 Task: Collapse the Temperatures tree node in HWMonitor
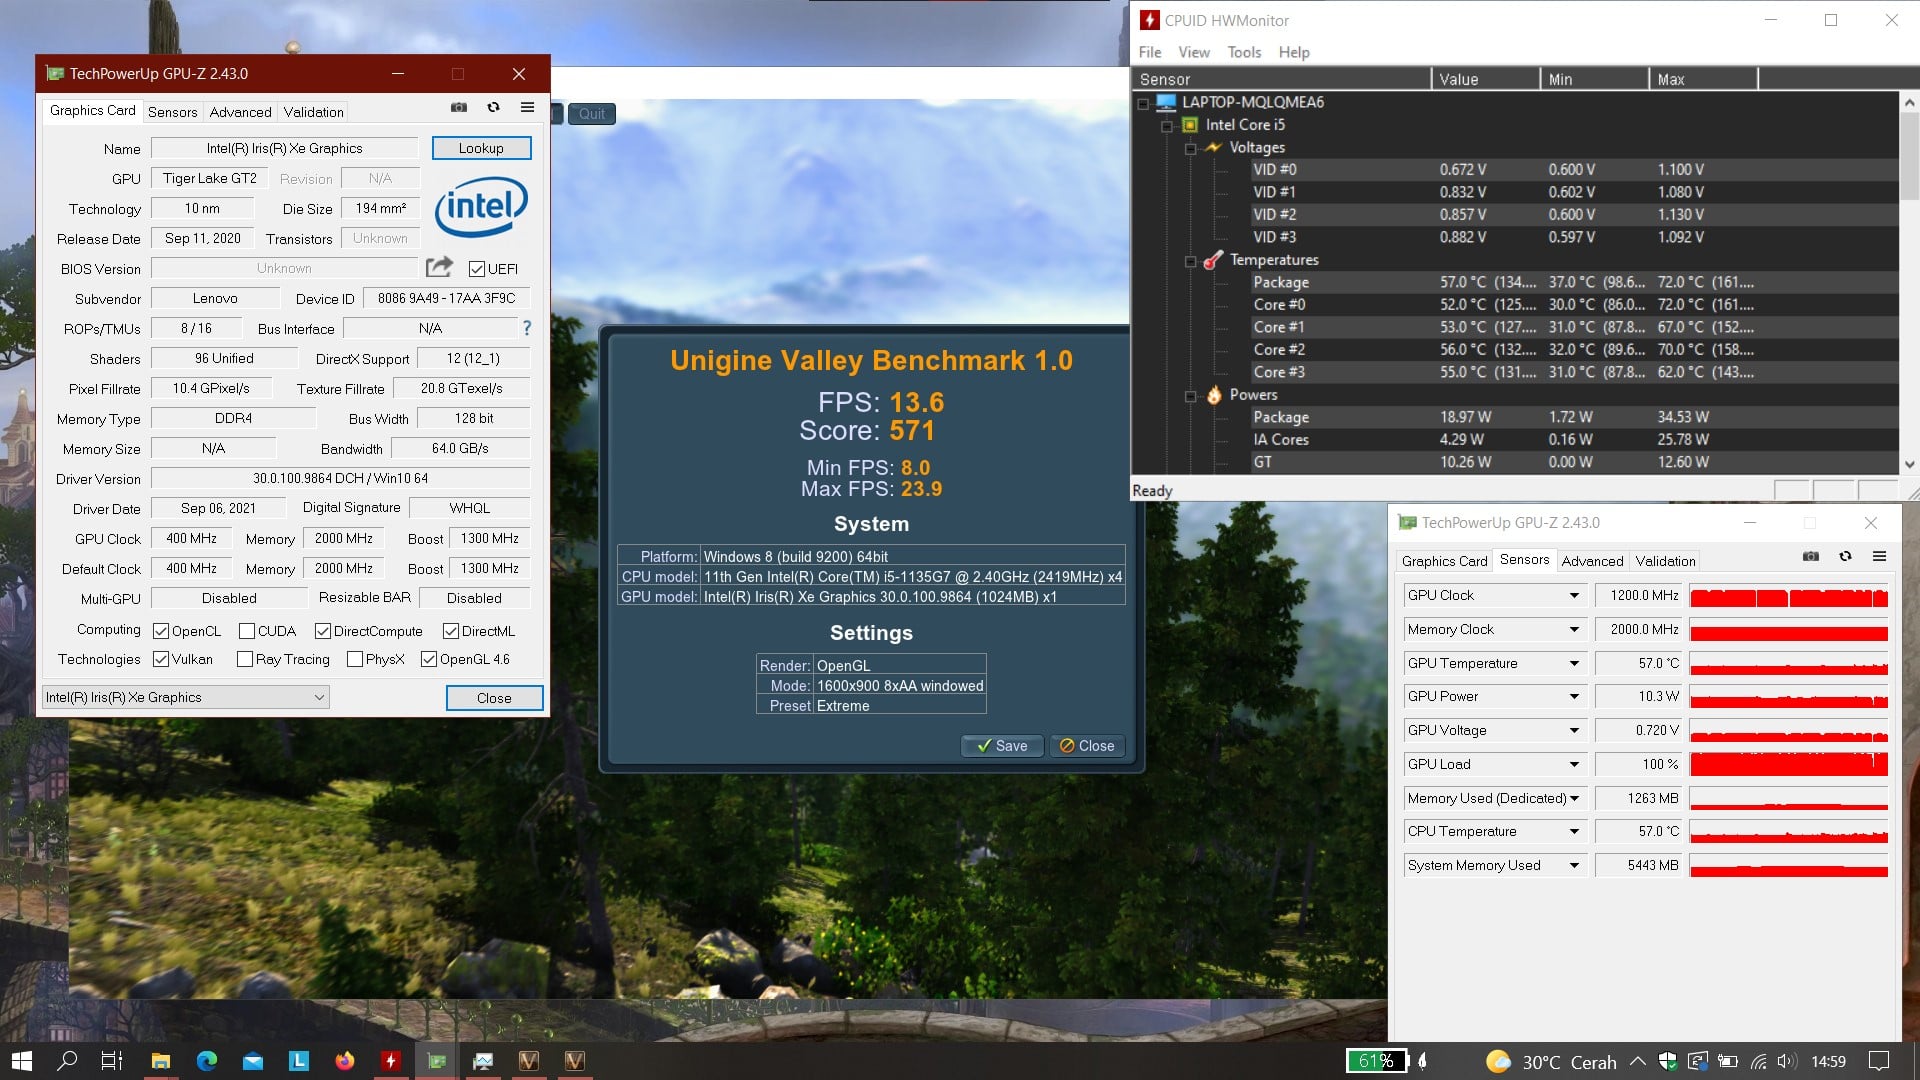coord(1190,261)
